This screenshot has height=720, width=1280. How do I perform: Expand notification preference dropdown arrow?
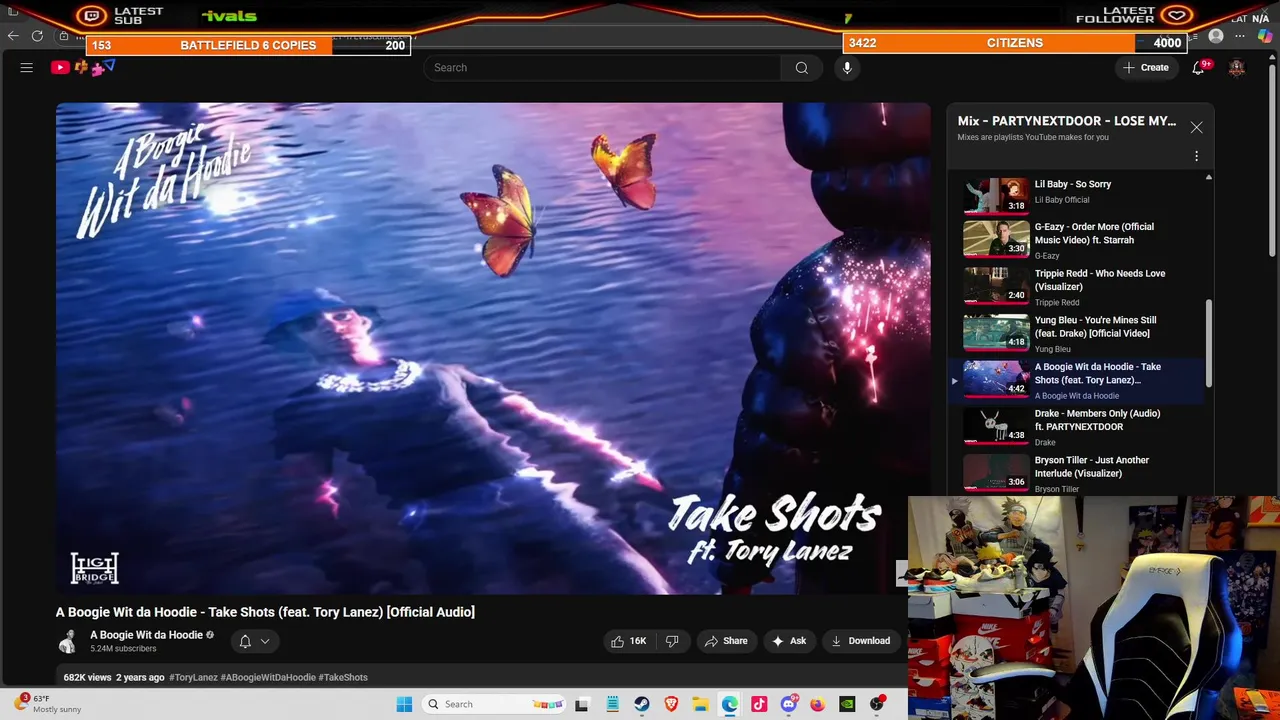tap(265, 641)
